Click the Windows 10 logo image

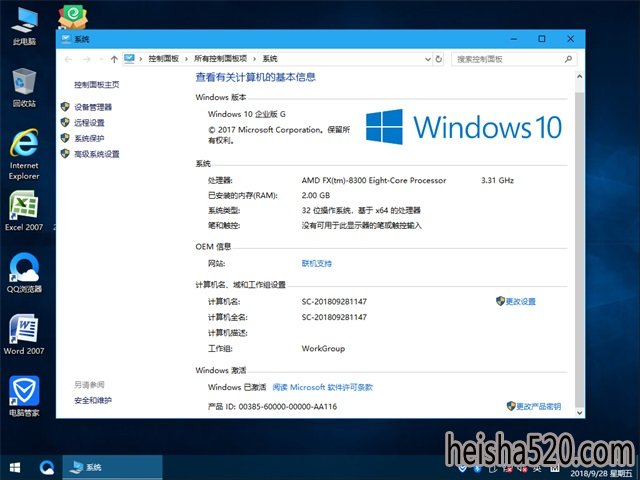click(464, 127)
